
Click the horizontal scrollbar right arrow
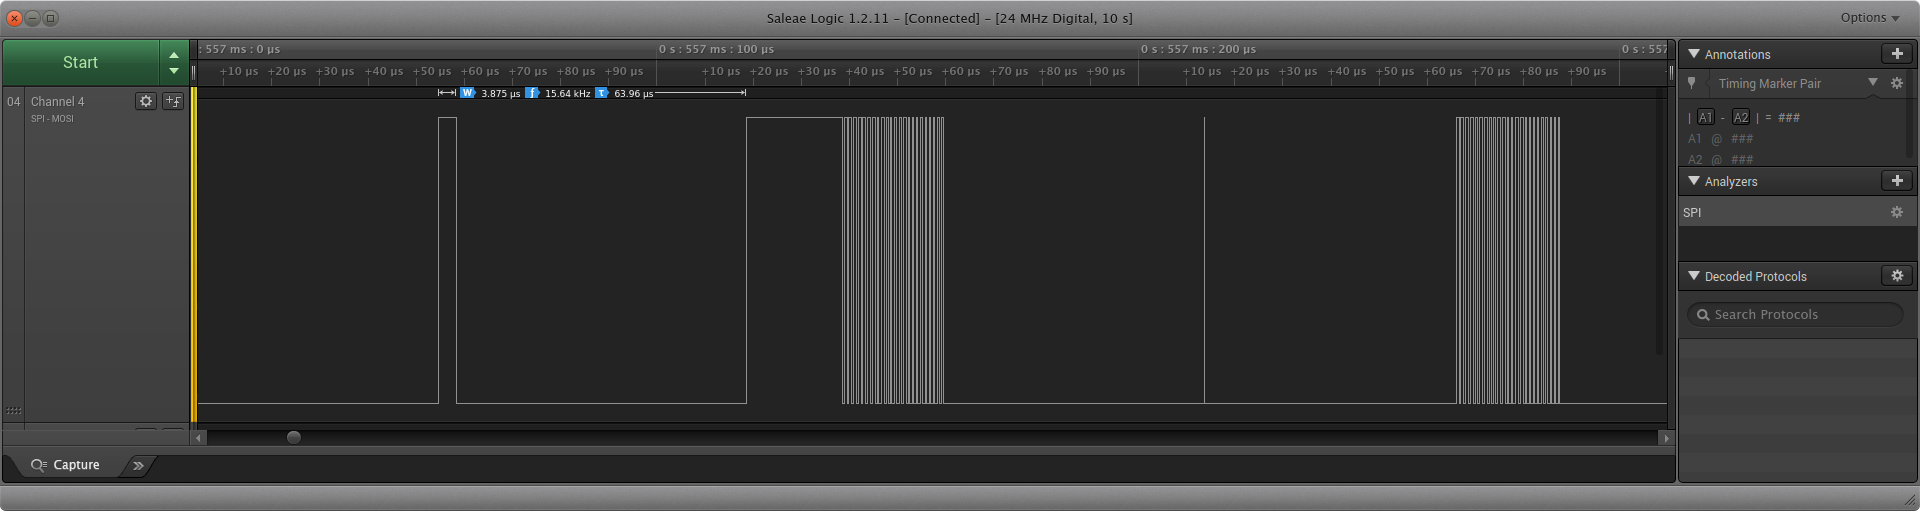[x=1665, y=438]
